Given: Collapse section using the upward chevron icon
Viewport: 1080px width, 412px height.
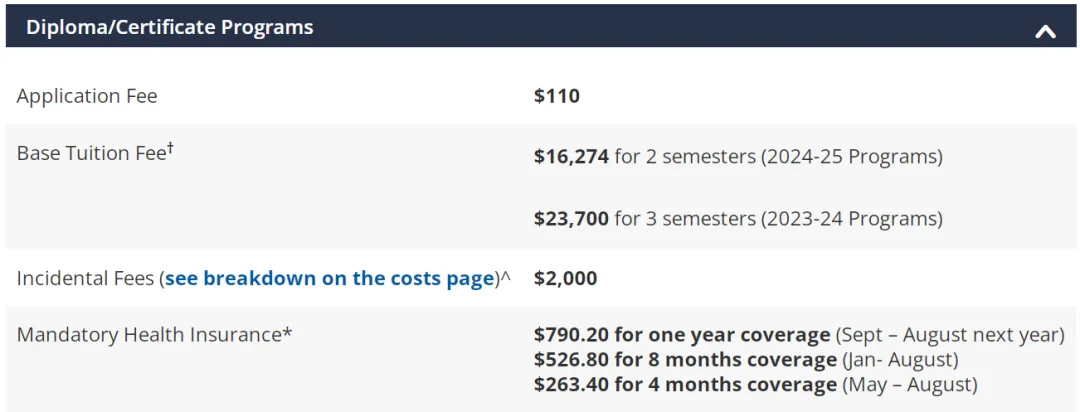Looking at the screenshot, I should coord(1045,30).
